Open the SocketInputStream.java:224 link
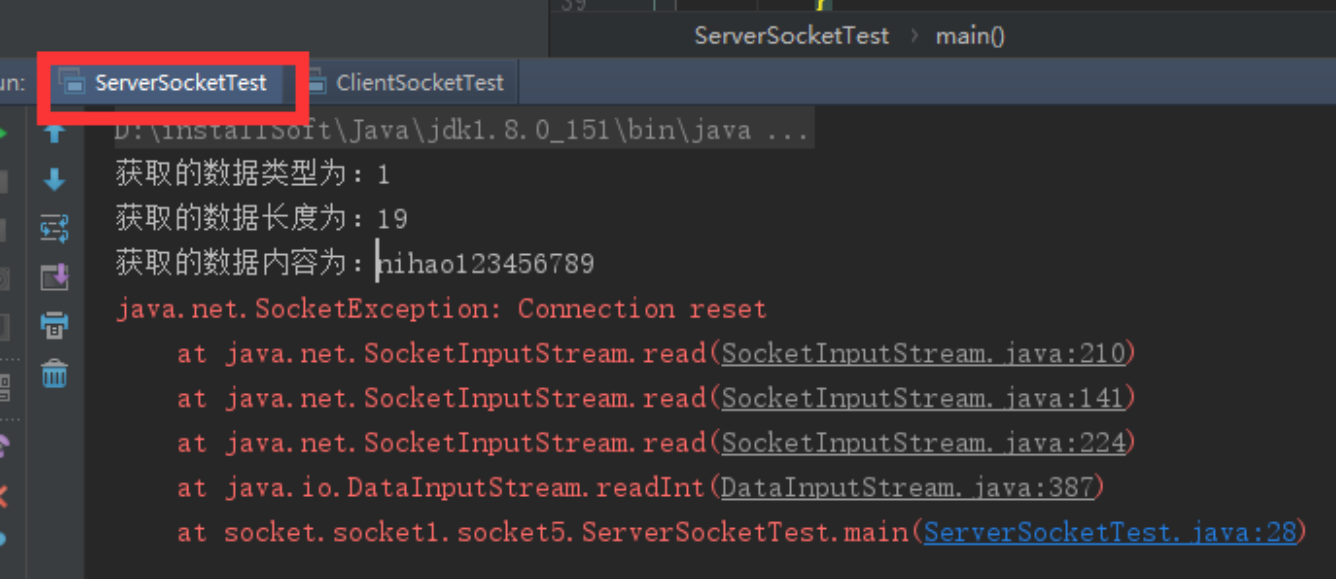 click(x=924, y=443)
